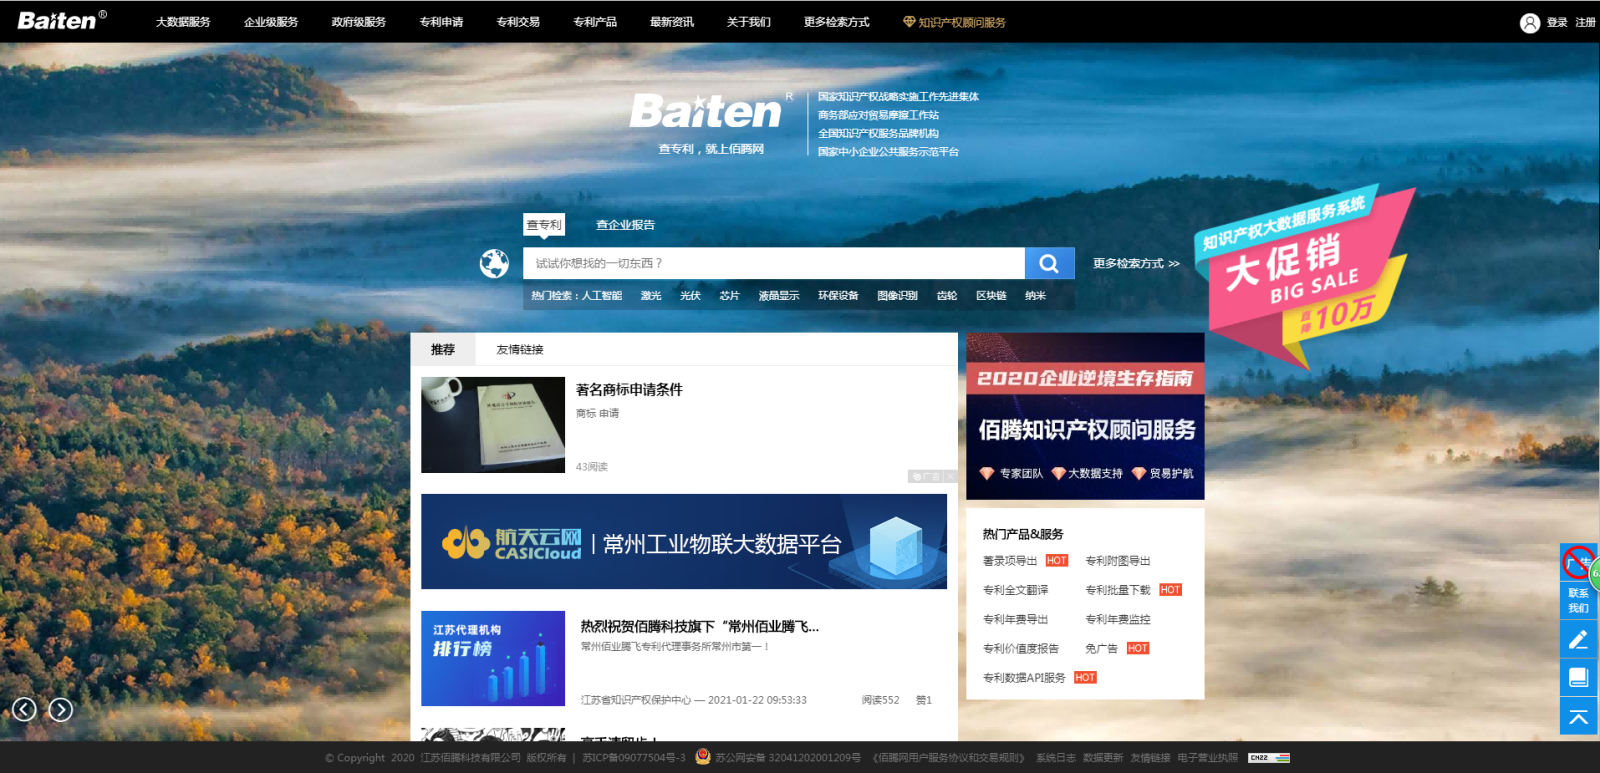Open 专利全文翻译 product link
This screenshot has height=773, width=1600.
[1016, 590]
